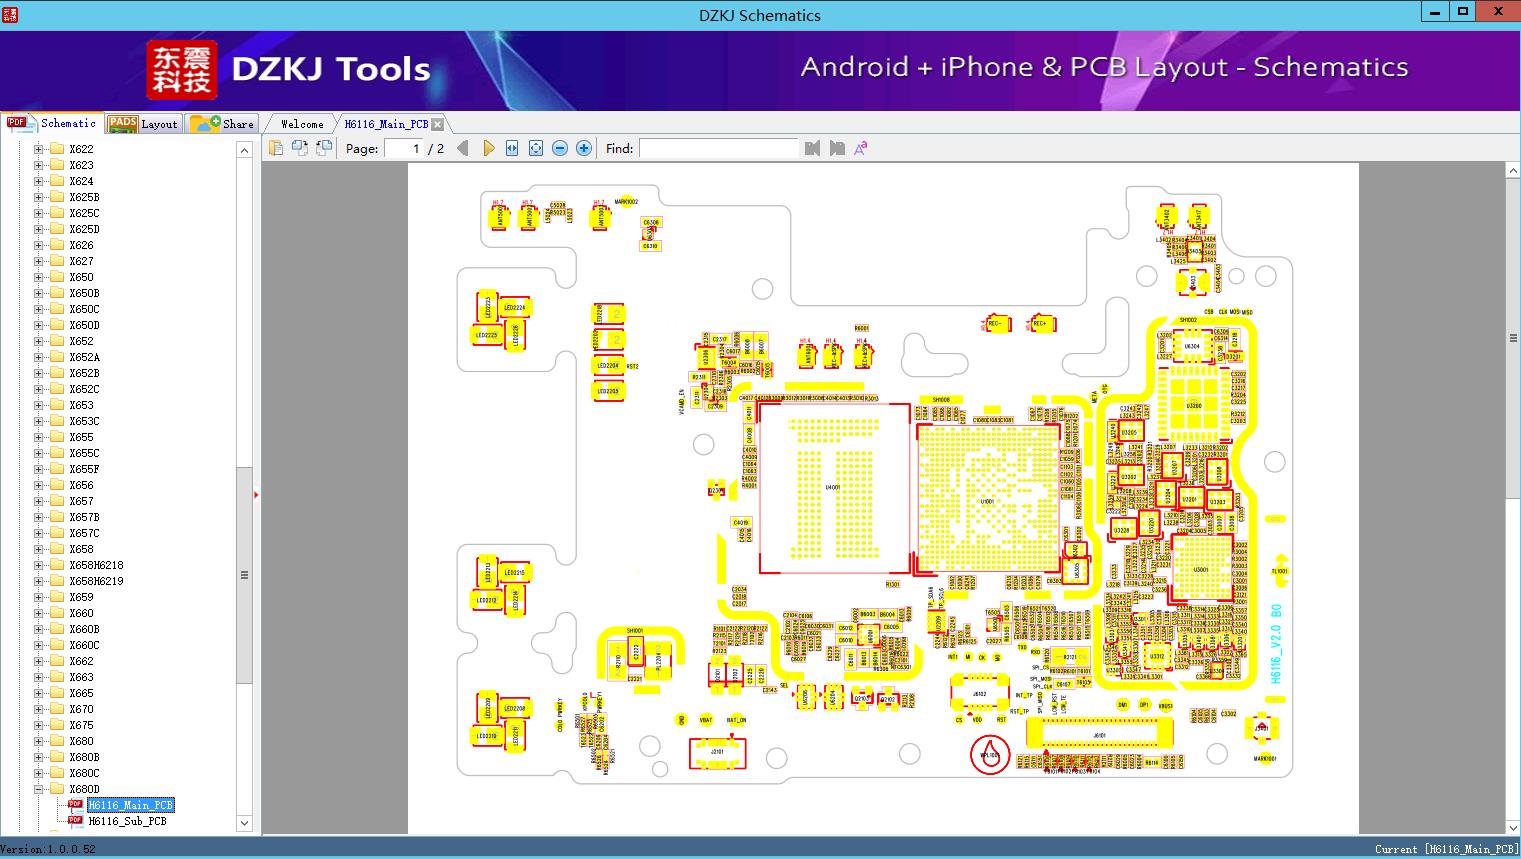This screenshot has width=1521, height=859.
Task: Switch to the Layout tab
Action: coord(143,124)
